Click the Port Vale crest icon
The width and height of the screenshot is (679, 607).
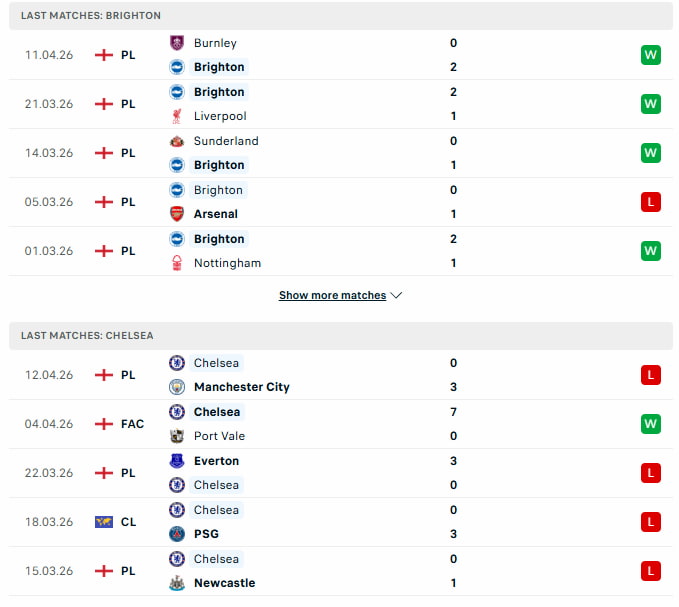pyautogui.click(x=177, y=436)
